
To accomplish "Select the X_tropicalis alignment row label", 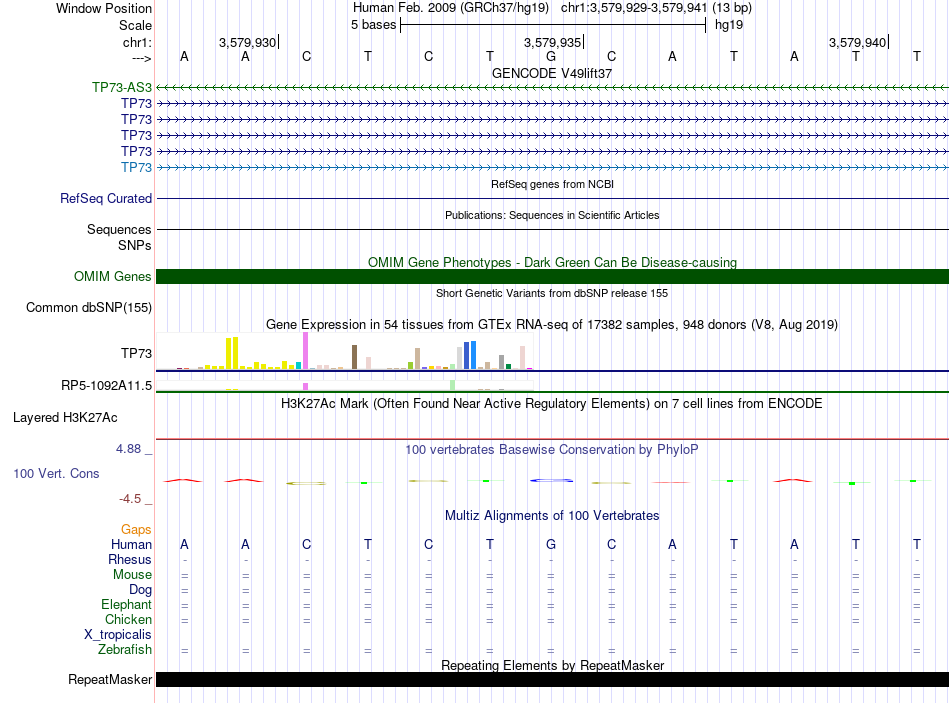I will tap(118, 635).
